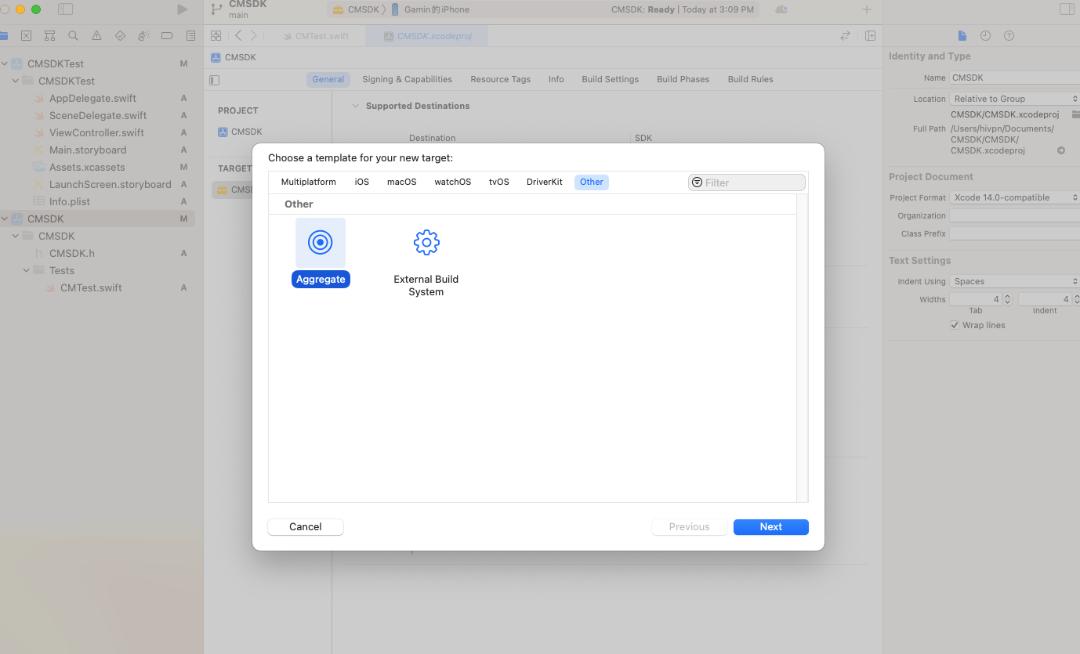Image resolution: width=1080 pixels, height=654 pixels.
Task: Collapse the Supported Destinations section
Action: [x=355, y=106]
